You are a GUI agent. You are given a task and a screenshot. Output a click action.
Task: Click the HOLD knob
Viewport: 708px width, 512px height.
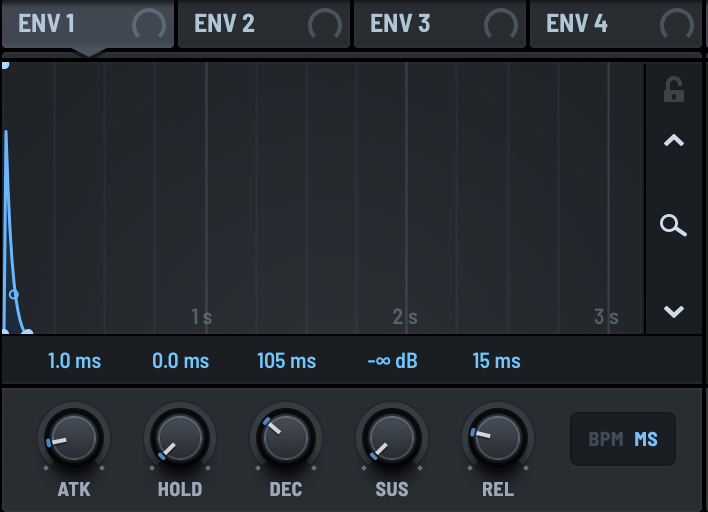click(x=180, y=438)
